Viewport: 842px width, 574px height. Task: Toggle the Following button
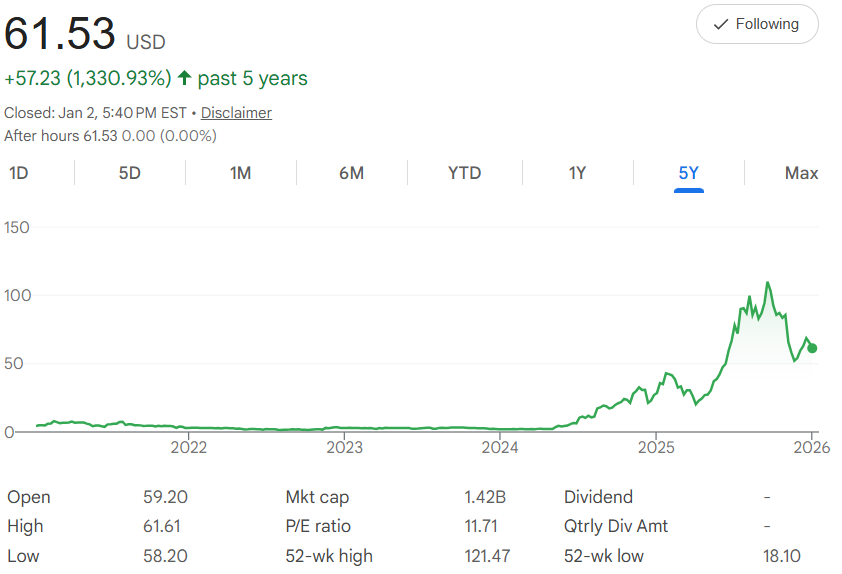757,24
